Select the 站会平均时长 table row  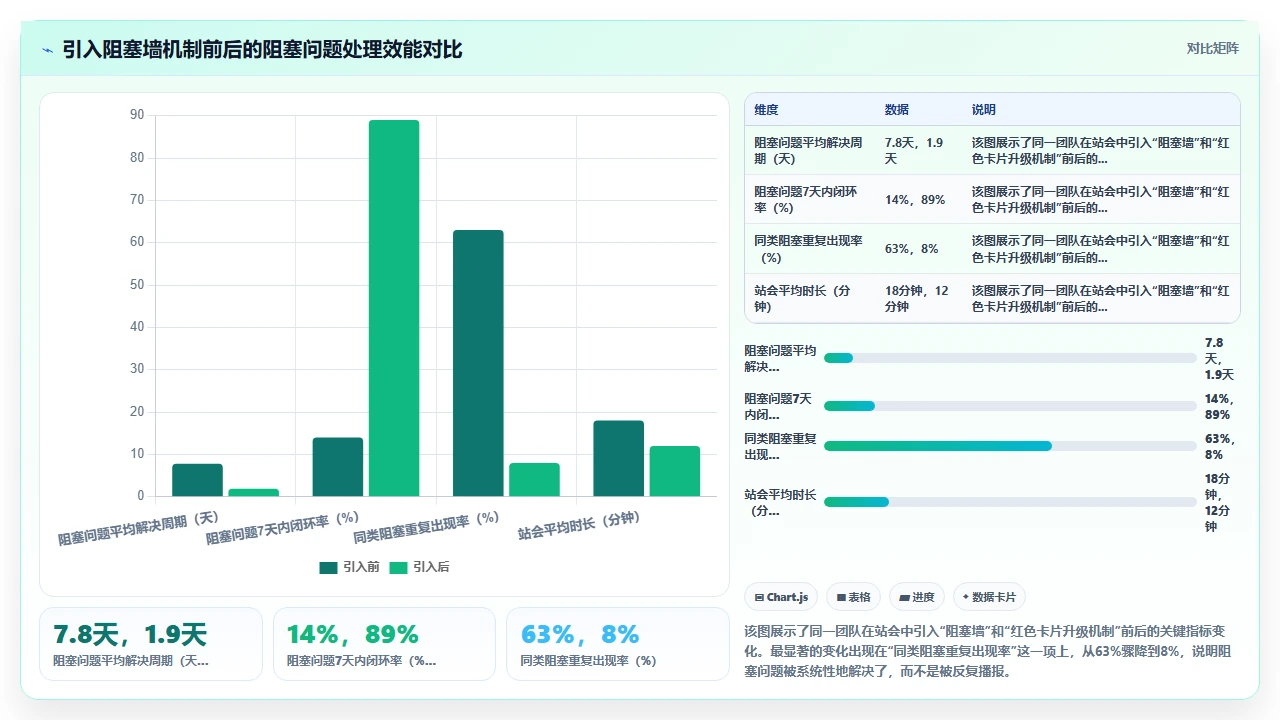[x=992, y=298]
